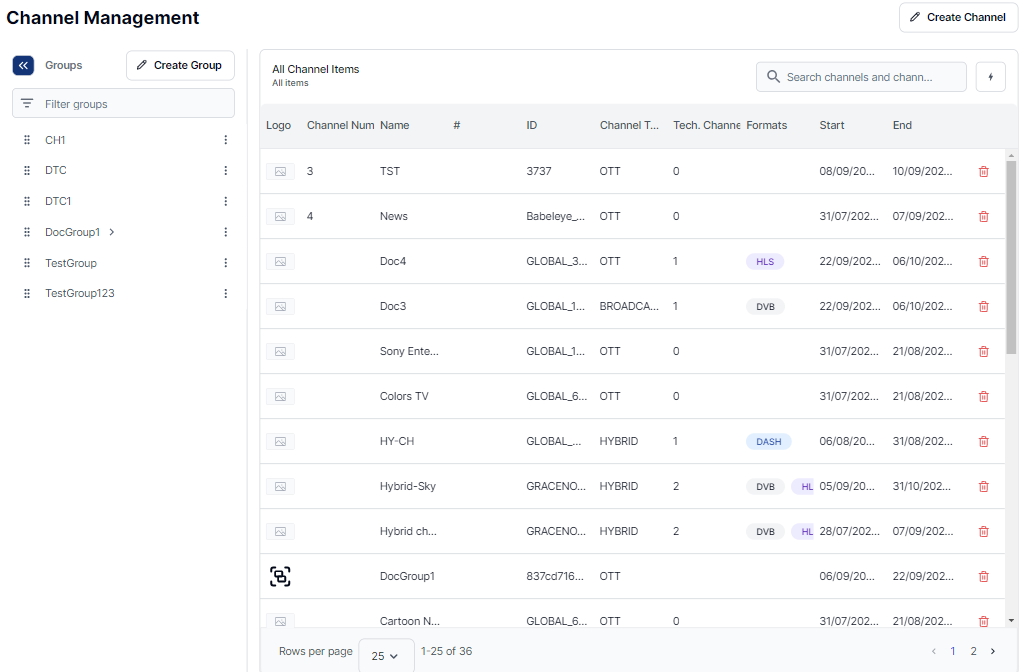Open options menu for TestGroup123
The width and height of the screenshot is (1024, 672).
tap(225, 294)
